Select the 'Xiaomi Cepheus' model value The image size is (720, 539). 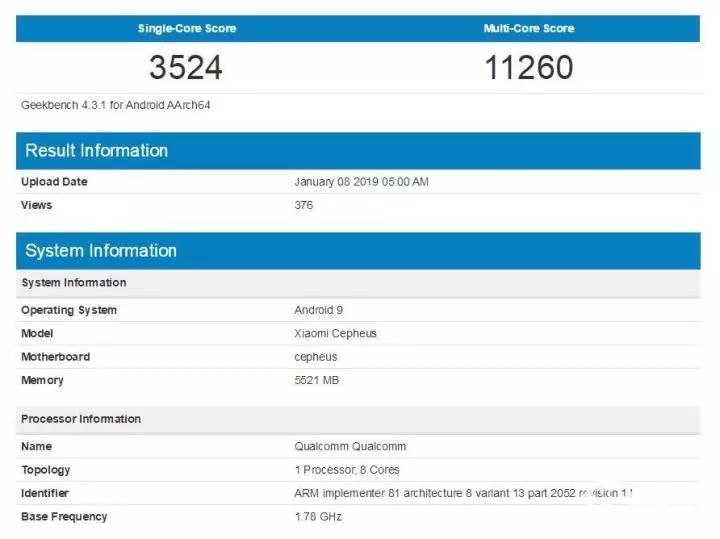pos(335,334)
